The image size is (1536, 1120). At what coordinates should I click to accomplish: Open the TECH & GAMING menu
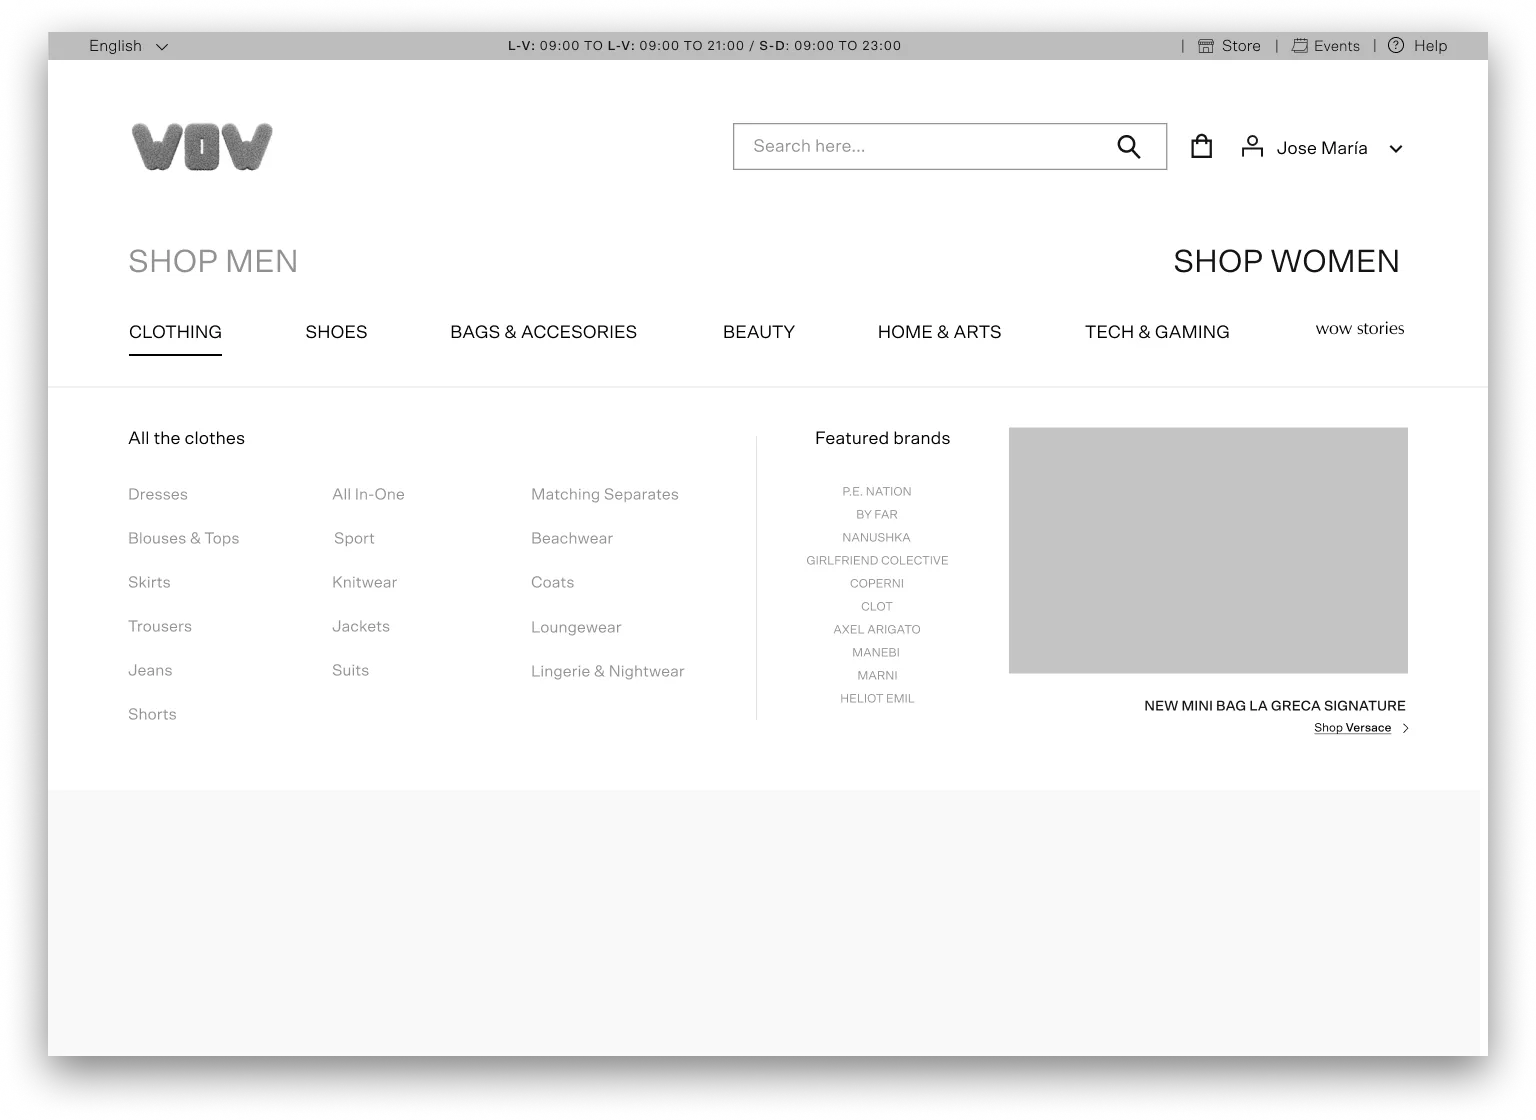click(x=1157, y=332)
